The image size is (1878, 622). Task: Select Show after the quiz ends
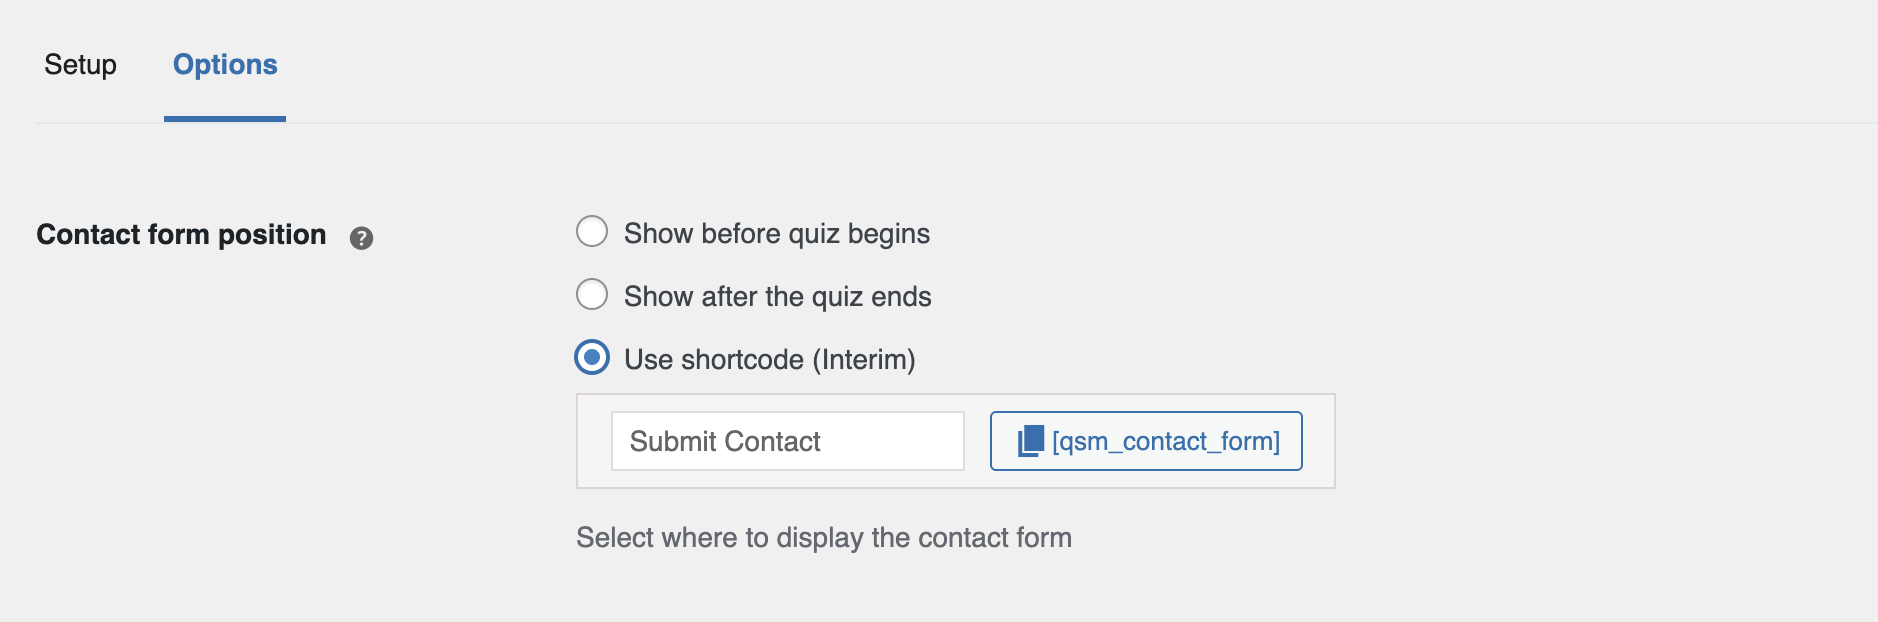[x=592, y=294]
